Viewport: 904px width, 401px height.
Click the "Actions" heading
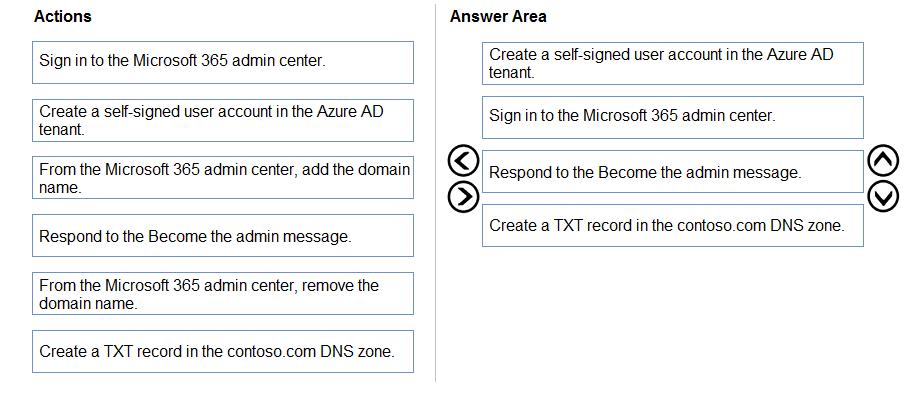[62, 17]
